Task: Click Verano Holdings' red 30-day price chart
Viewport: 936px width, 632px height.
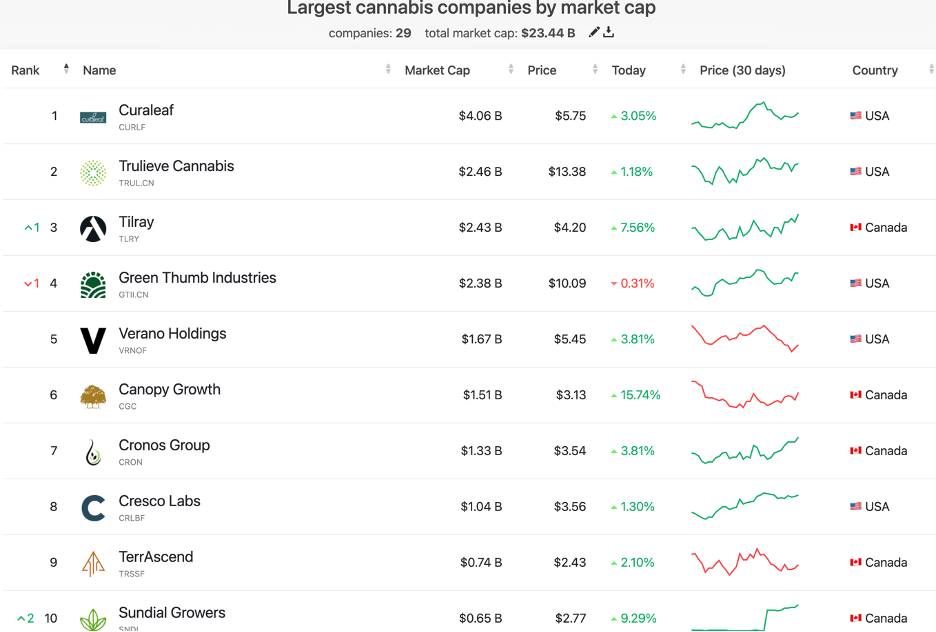Action: [x=745, y=339]
